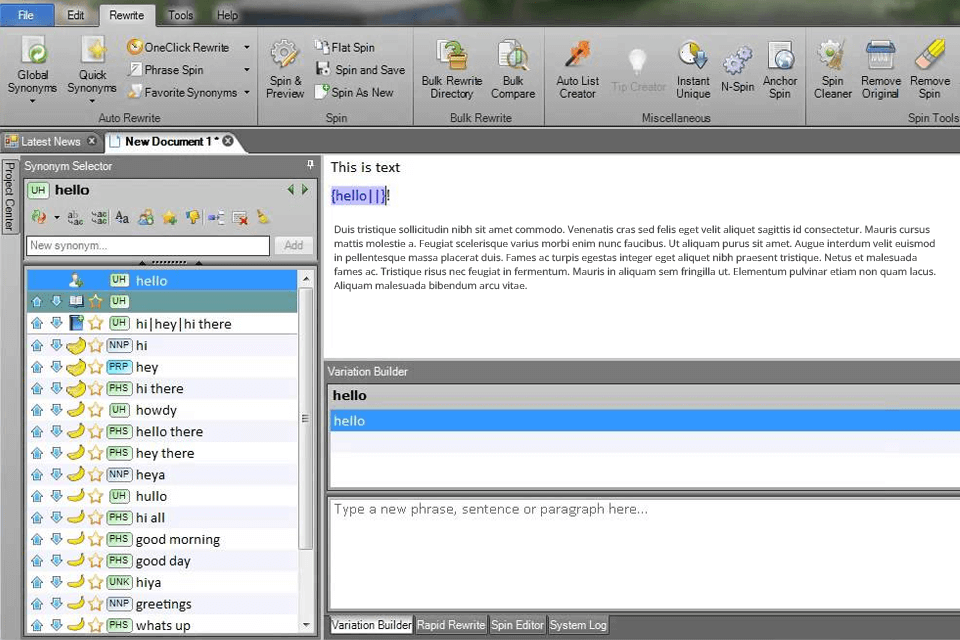The height and width of the screenshot is (640, 960).
Task: Switch to the Spin Editor tab
Action: click(517, 625)
